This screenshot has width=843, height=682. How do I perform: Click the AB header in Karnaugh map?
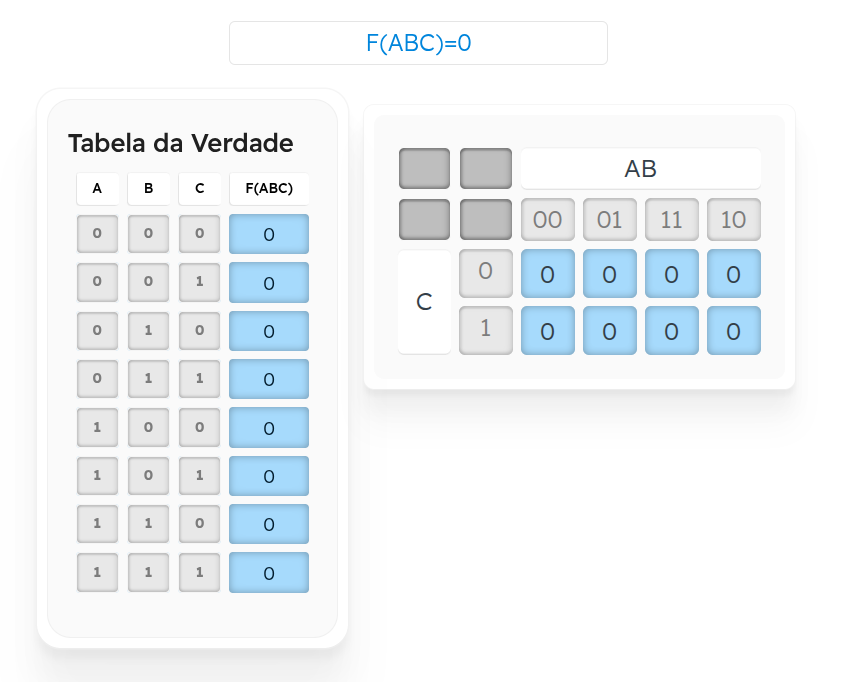641,169
